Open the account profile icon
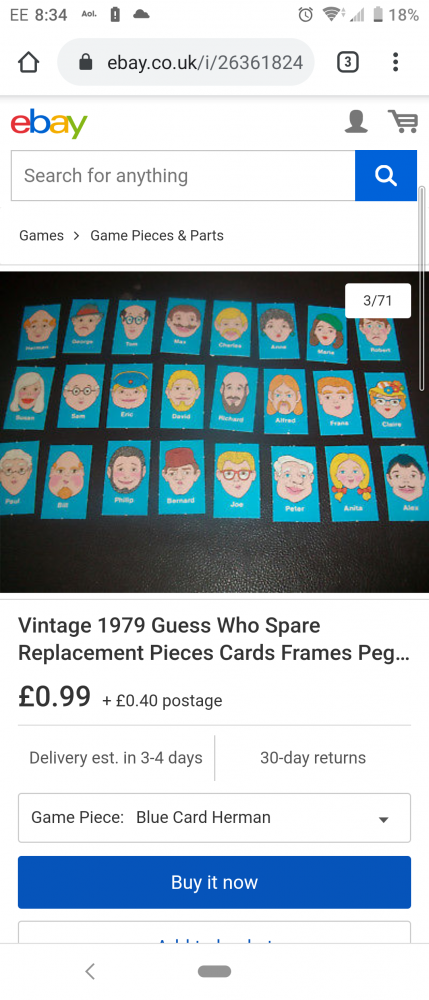This screenshot has height=1000, width=429. pyautogui.click(x=356, y=122)
